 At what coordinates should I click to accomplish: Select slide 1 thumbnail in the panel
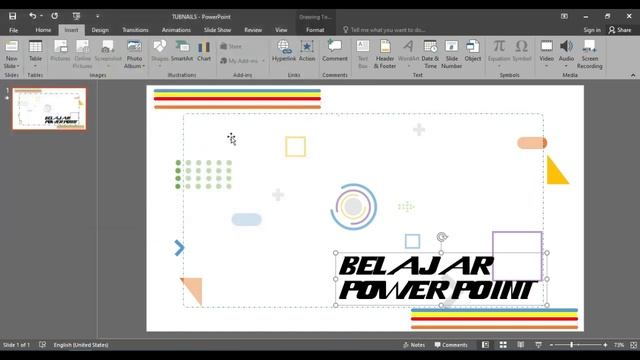[49, 109]
